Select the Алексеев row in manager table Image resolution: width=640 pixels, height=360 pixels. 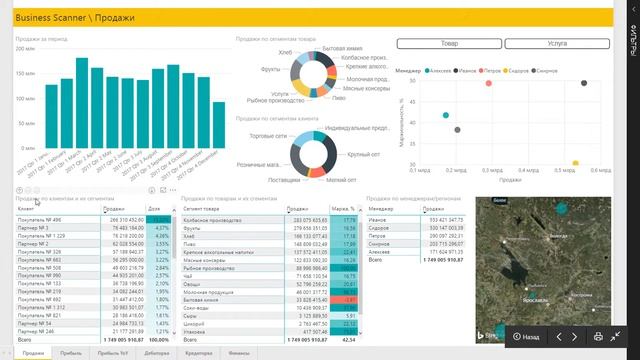pos(416,252)
